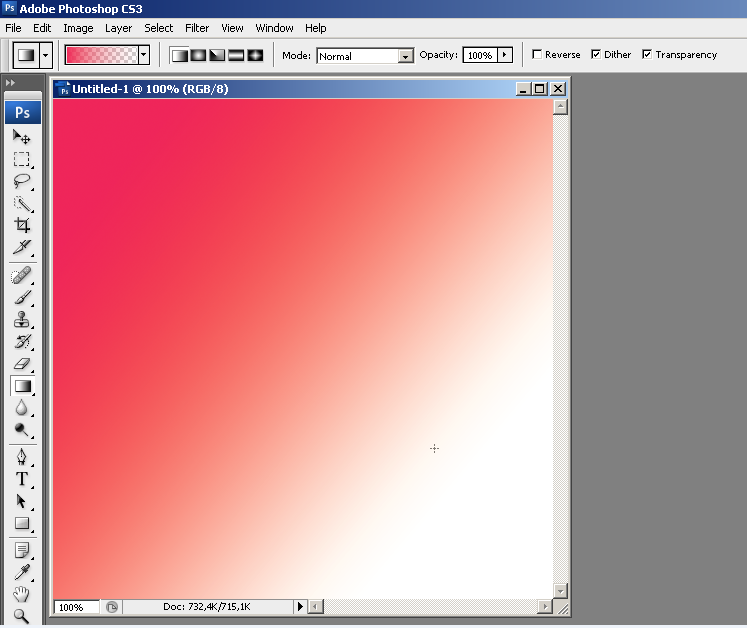The height and width of the screenshot is (628, 747).
Task: Click the vertical scrollbar down arrow
Action: point(561,591)
